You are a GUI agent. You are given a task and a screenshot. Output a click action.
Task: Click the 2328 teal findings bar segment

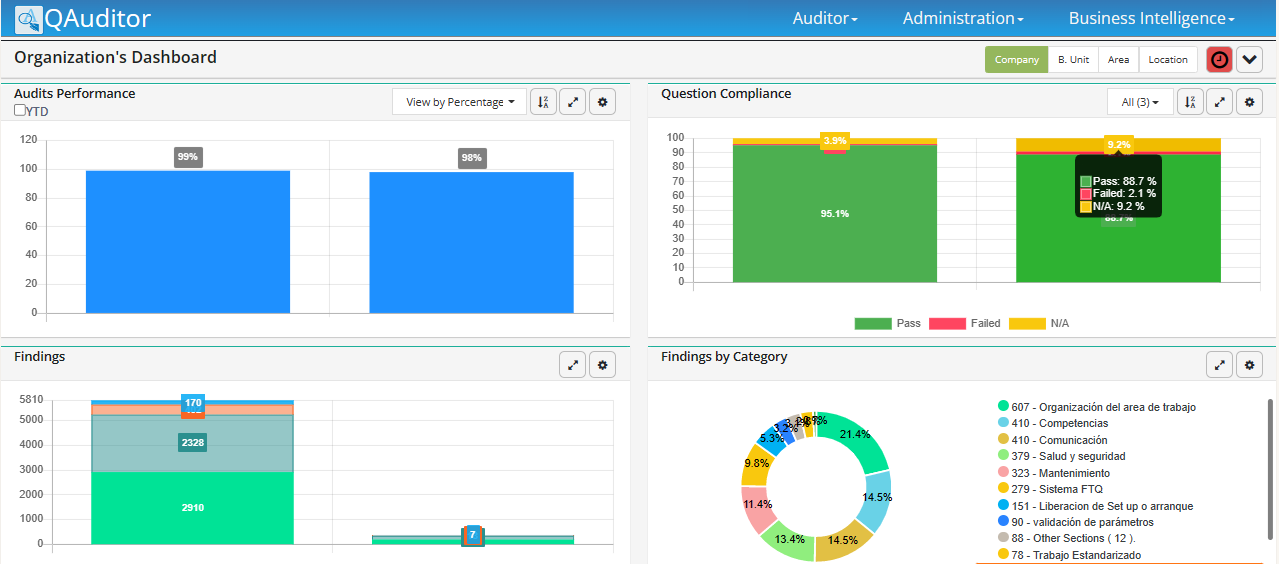[x=192, y=443]
